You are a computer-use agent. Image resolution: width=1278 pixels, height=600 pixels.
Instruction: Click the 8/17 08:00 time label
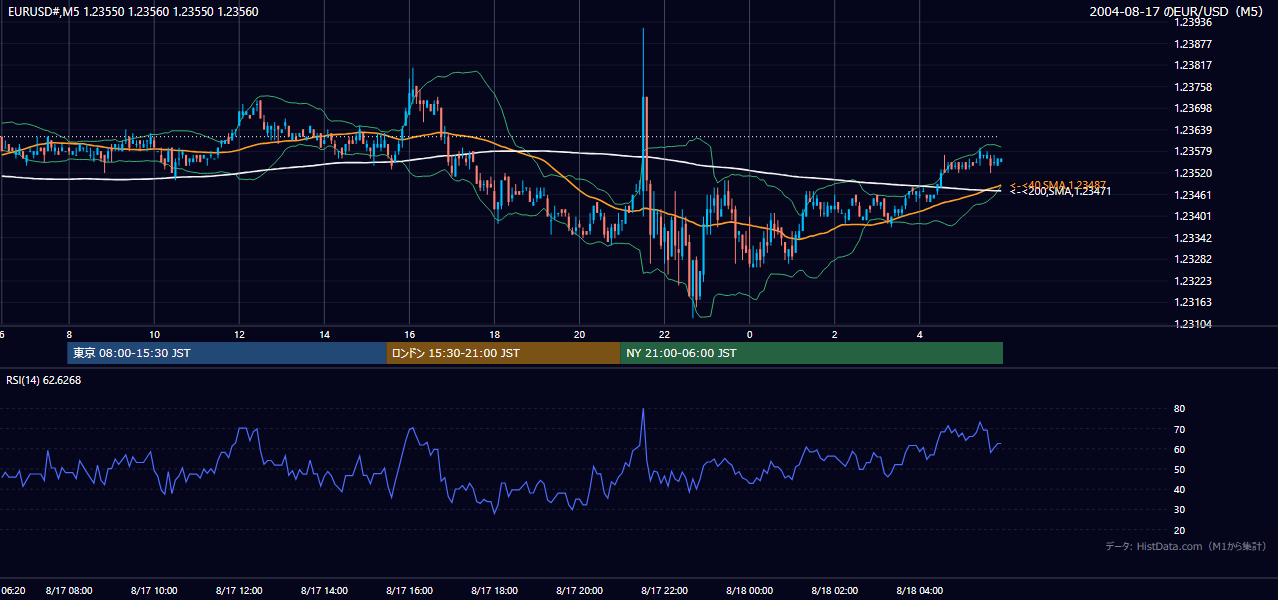tap(69, 591)
